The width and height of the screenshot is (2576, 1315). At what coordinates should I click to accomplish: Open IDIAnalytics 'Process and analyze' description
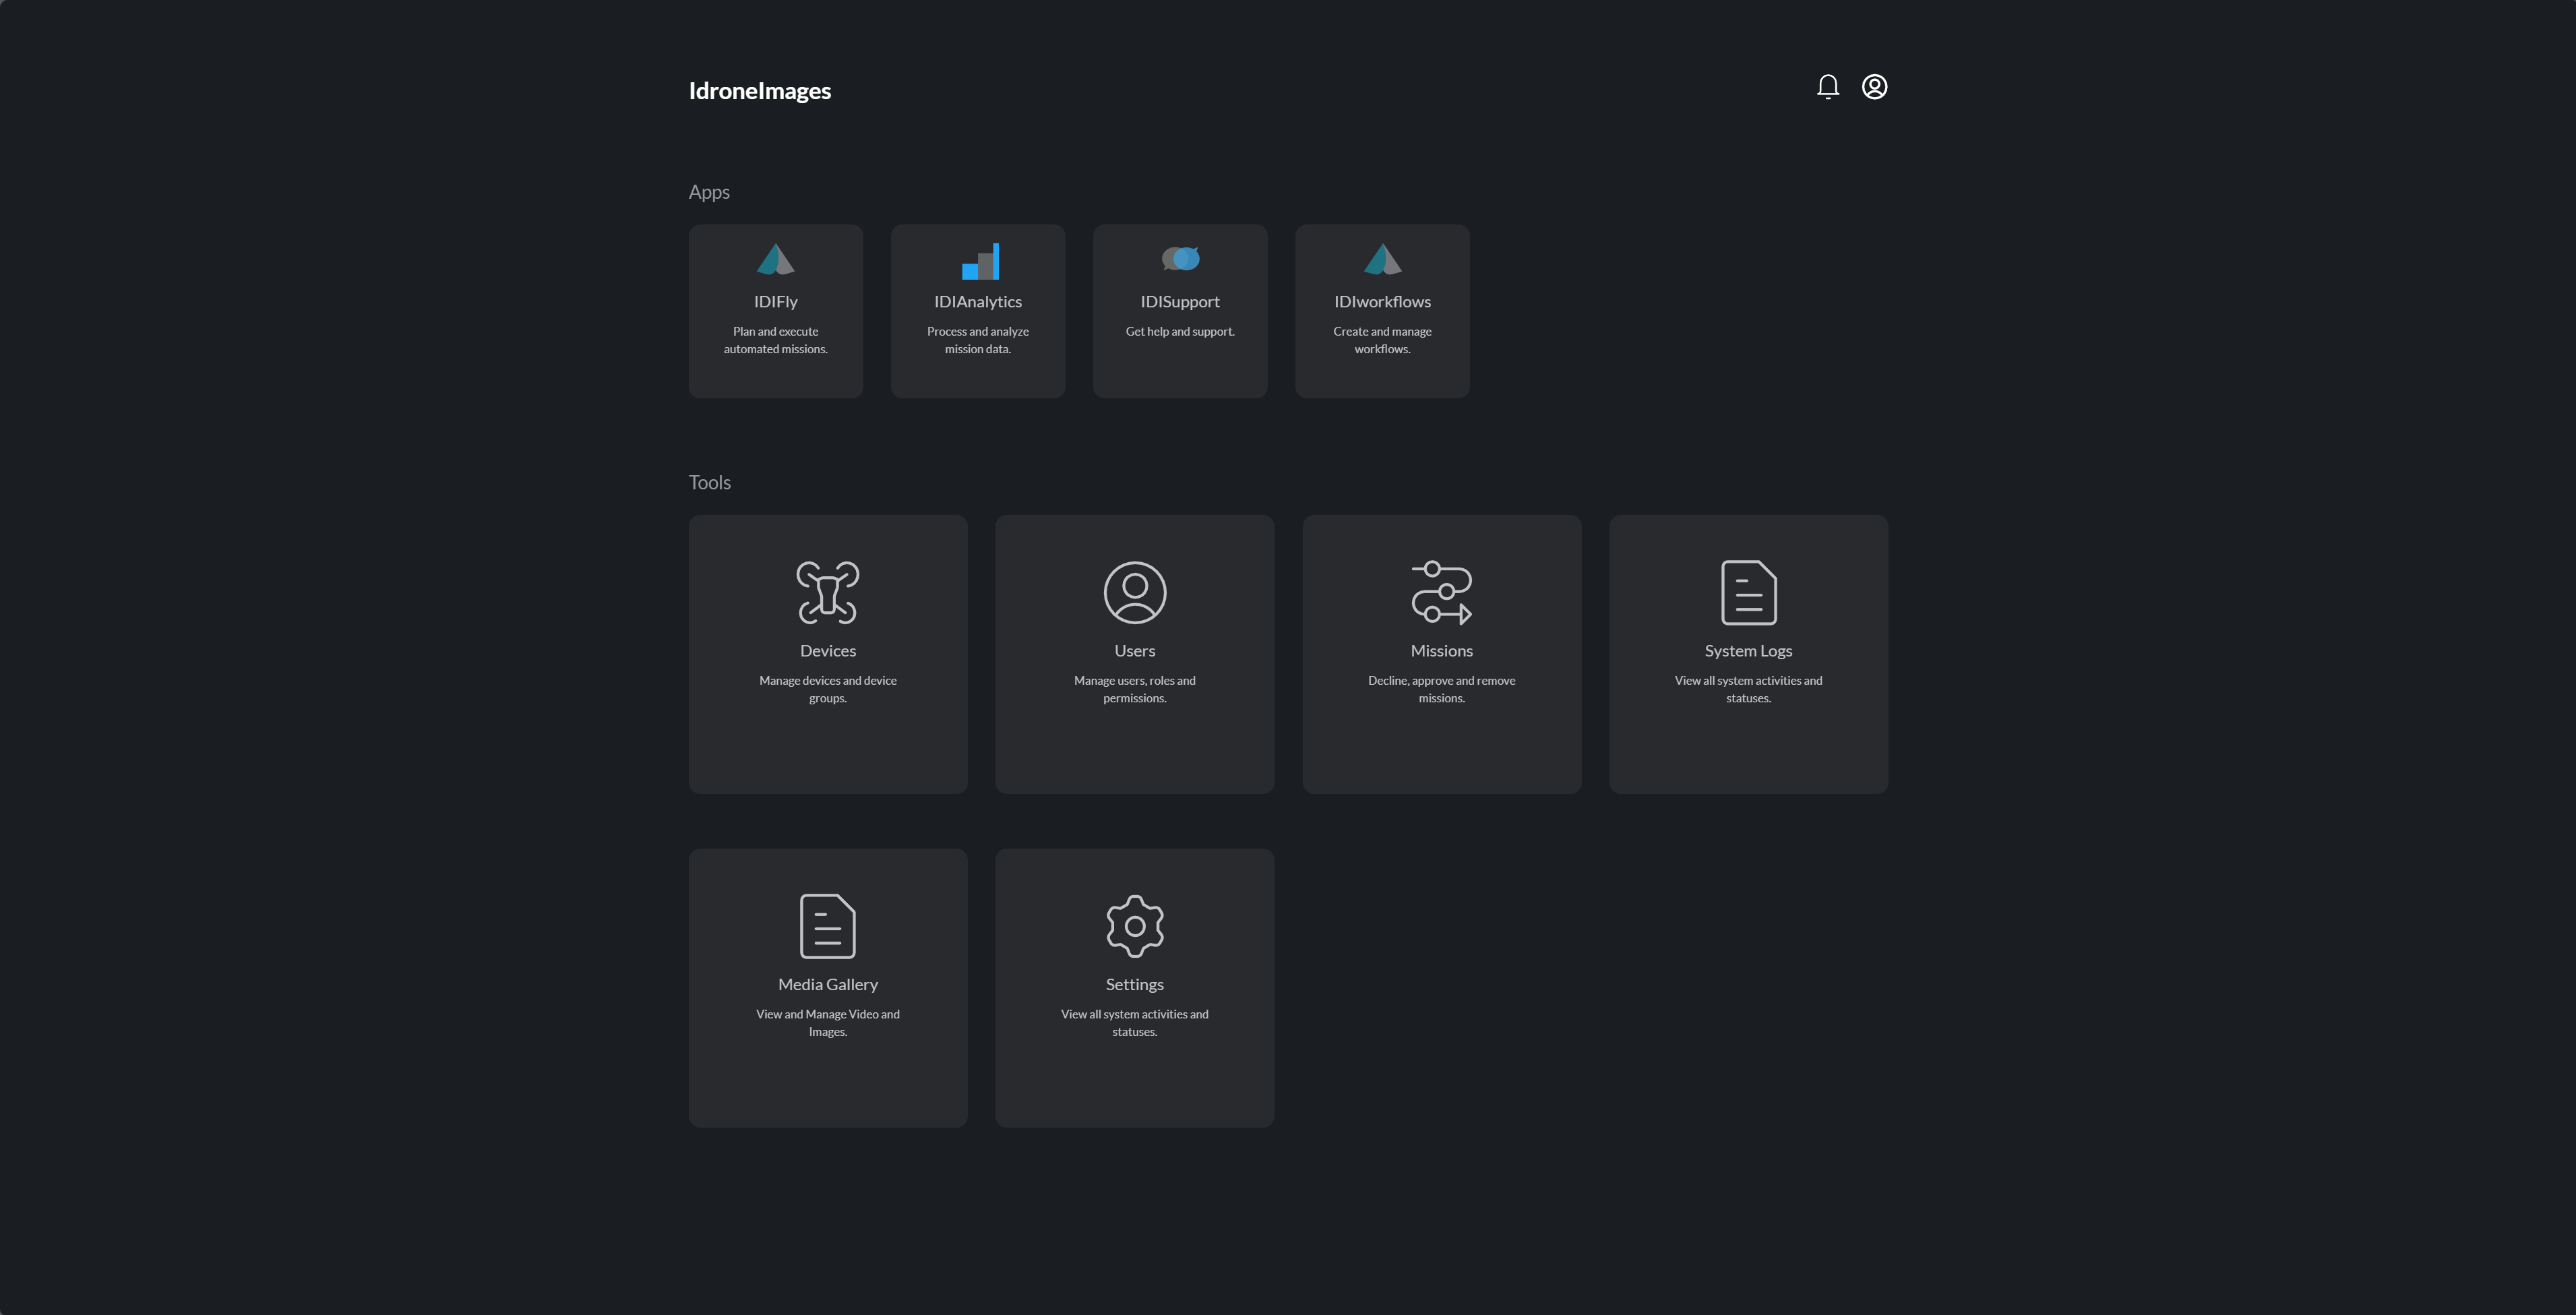[x=977, y=340]
